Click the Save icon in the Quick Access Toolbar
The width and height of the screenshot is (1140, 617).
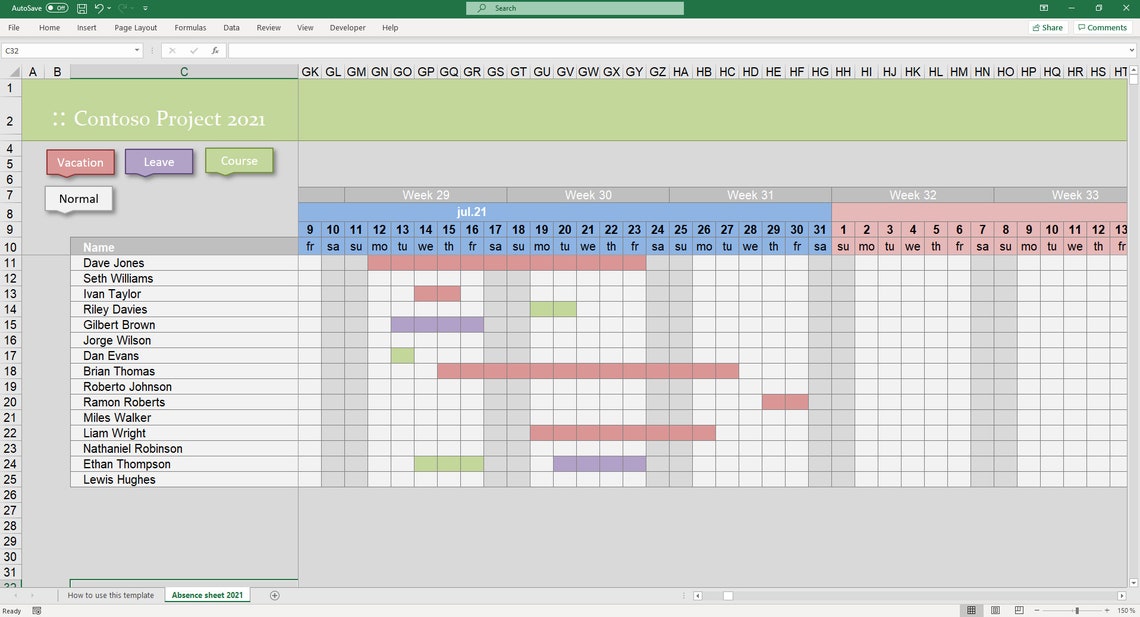(x=82, y=8)
